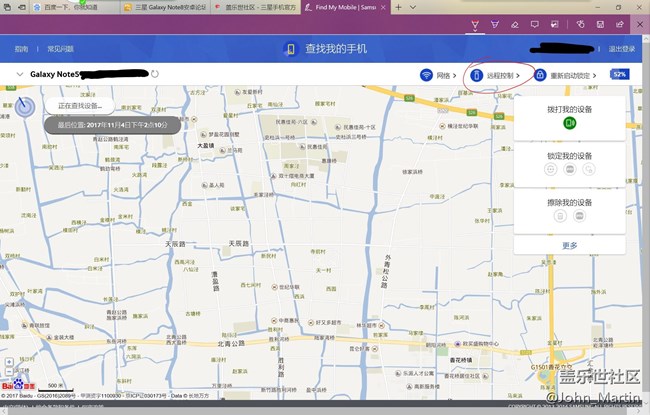The image size is (650, 415).
Task: Refresh the Galaxy Note device location
Action: [155, 74]
